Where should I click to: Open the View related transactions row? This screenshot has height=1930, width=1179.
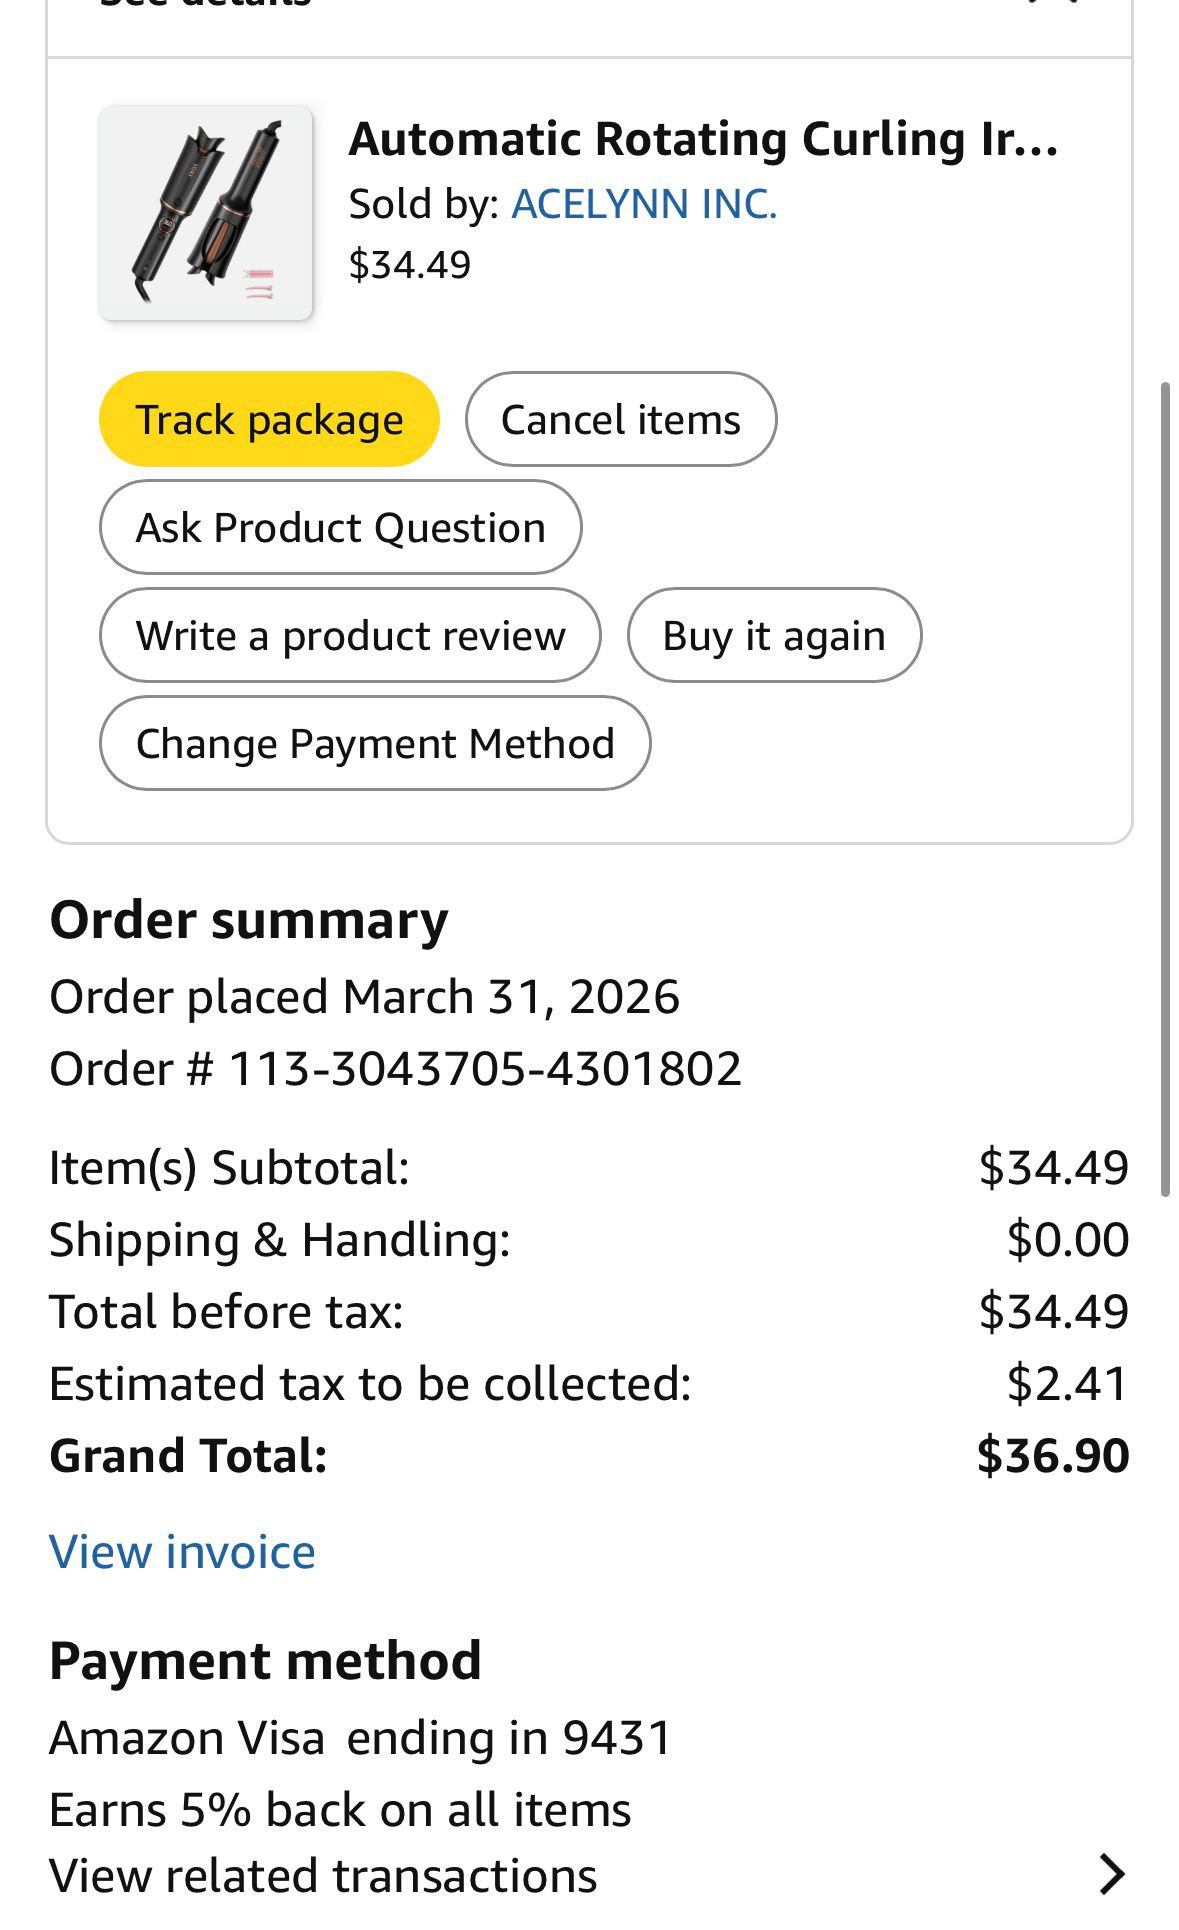pyautogui.click(x=589, y=1875)
